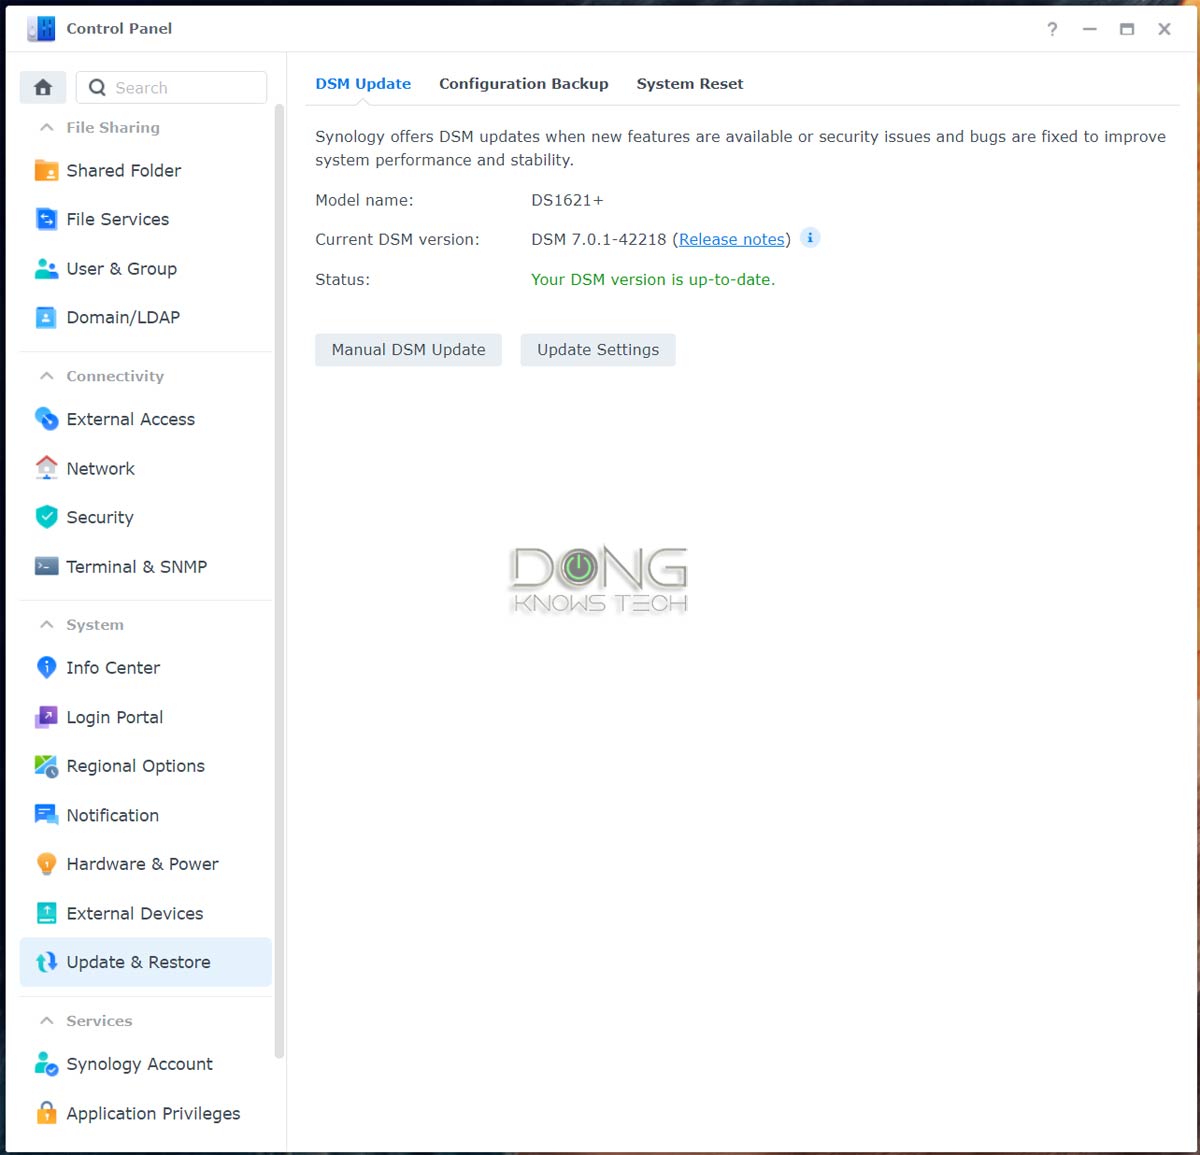Viewport: 1200px width, 1155px height.
Task: Switch to the Configuration Backup tab
Action: (524, 84)
